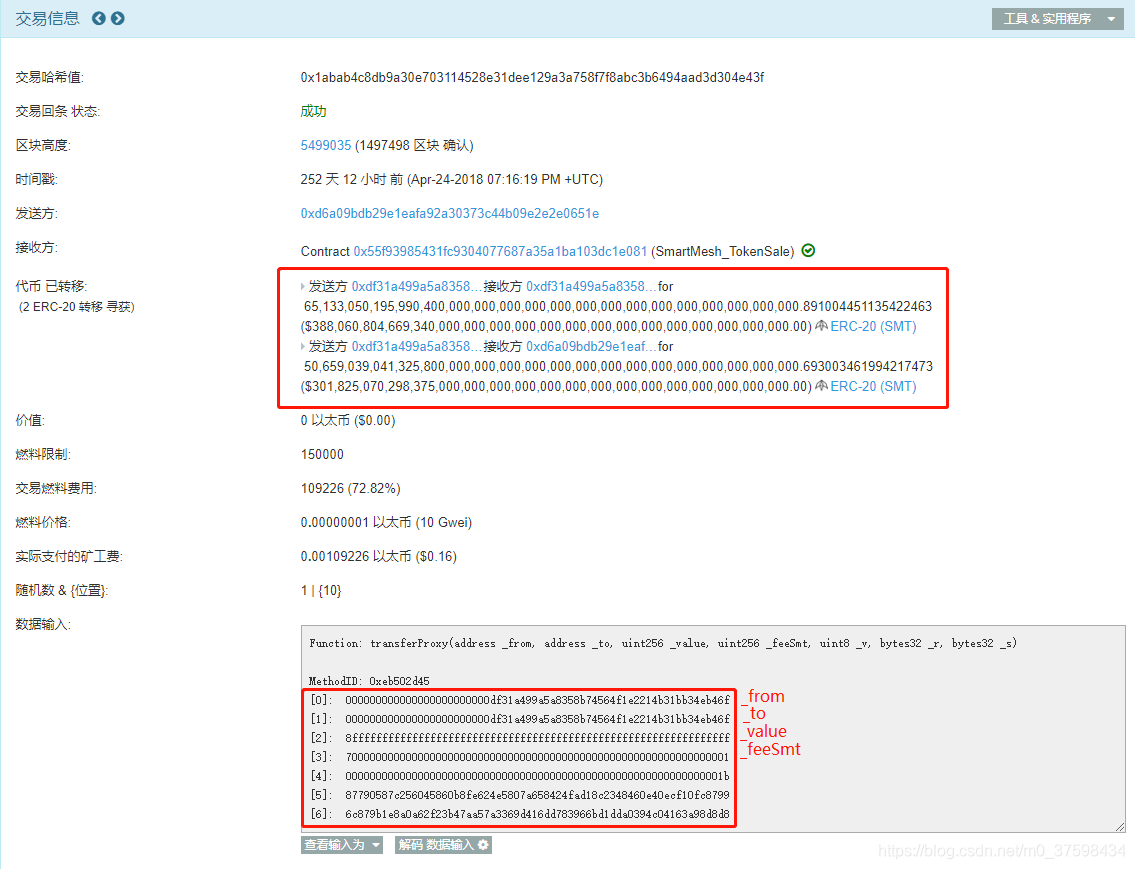Image resolution: width=1135 pixels, height=869 pixels.
Task: Select the transaction hash value text
Action: tap(532, 77)
